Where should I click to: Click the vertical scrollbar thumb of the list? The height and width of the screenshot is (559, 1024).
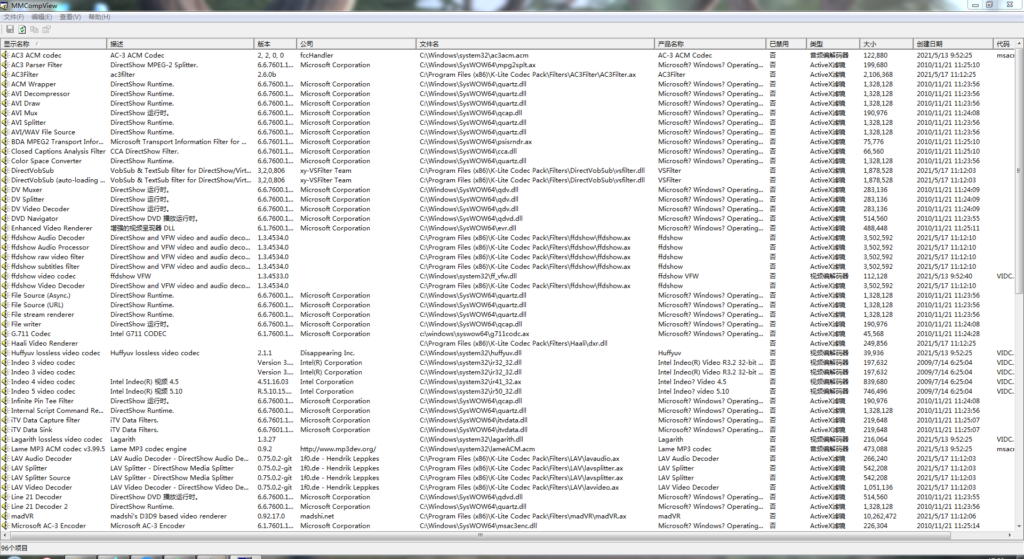[1019, 170]
